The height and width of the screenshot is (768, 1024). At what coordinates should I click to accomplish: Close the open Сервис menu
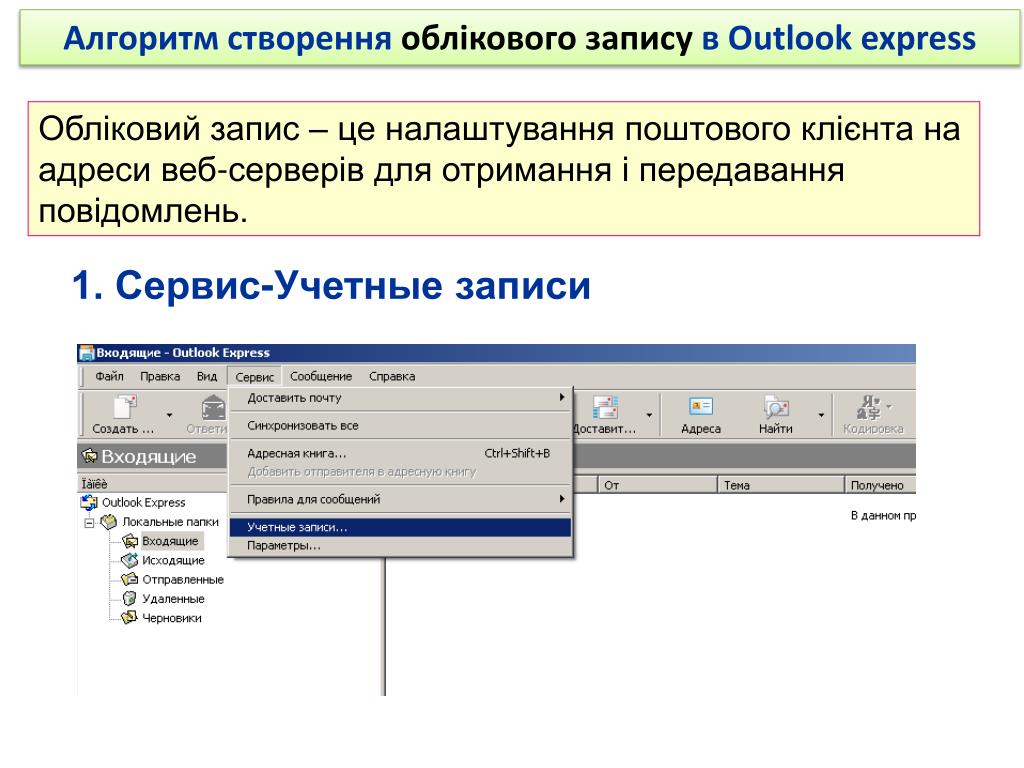(x=254, y=377)
